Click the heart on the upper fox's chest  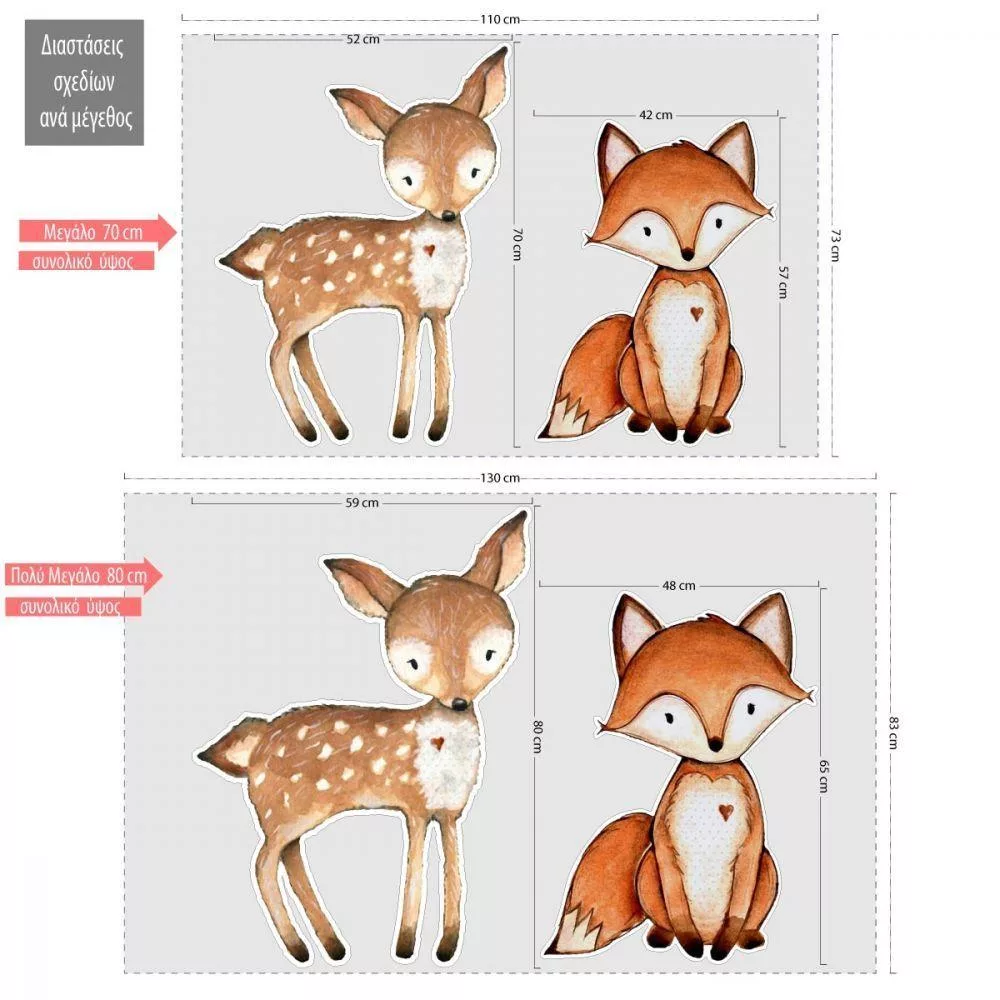[x=696, y=313]
